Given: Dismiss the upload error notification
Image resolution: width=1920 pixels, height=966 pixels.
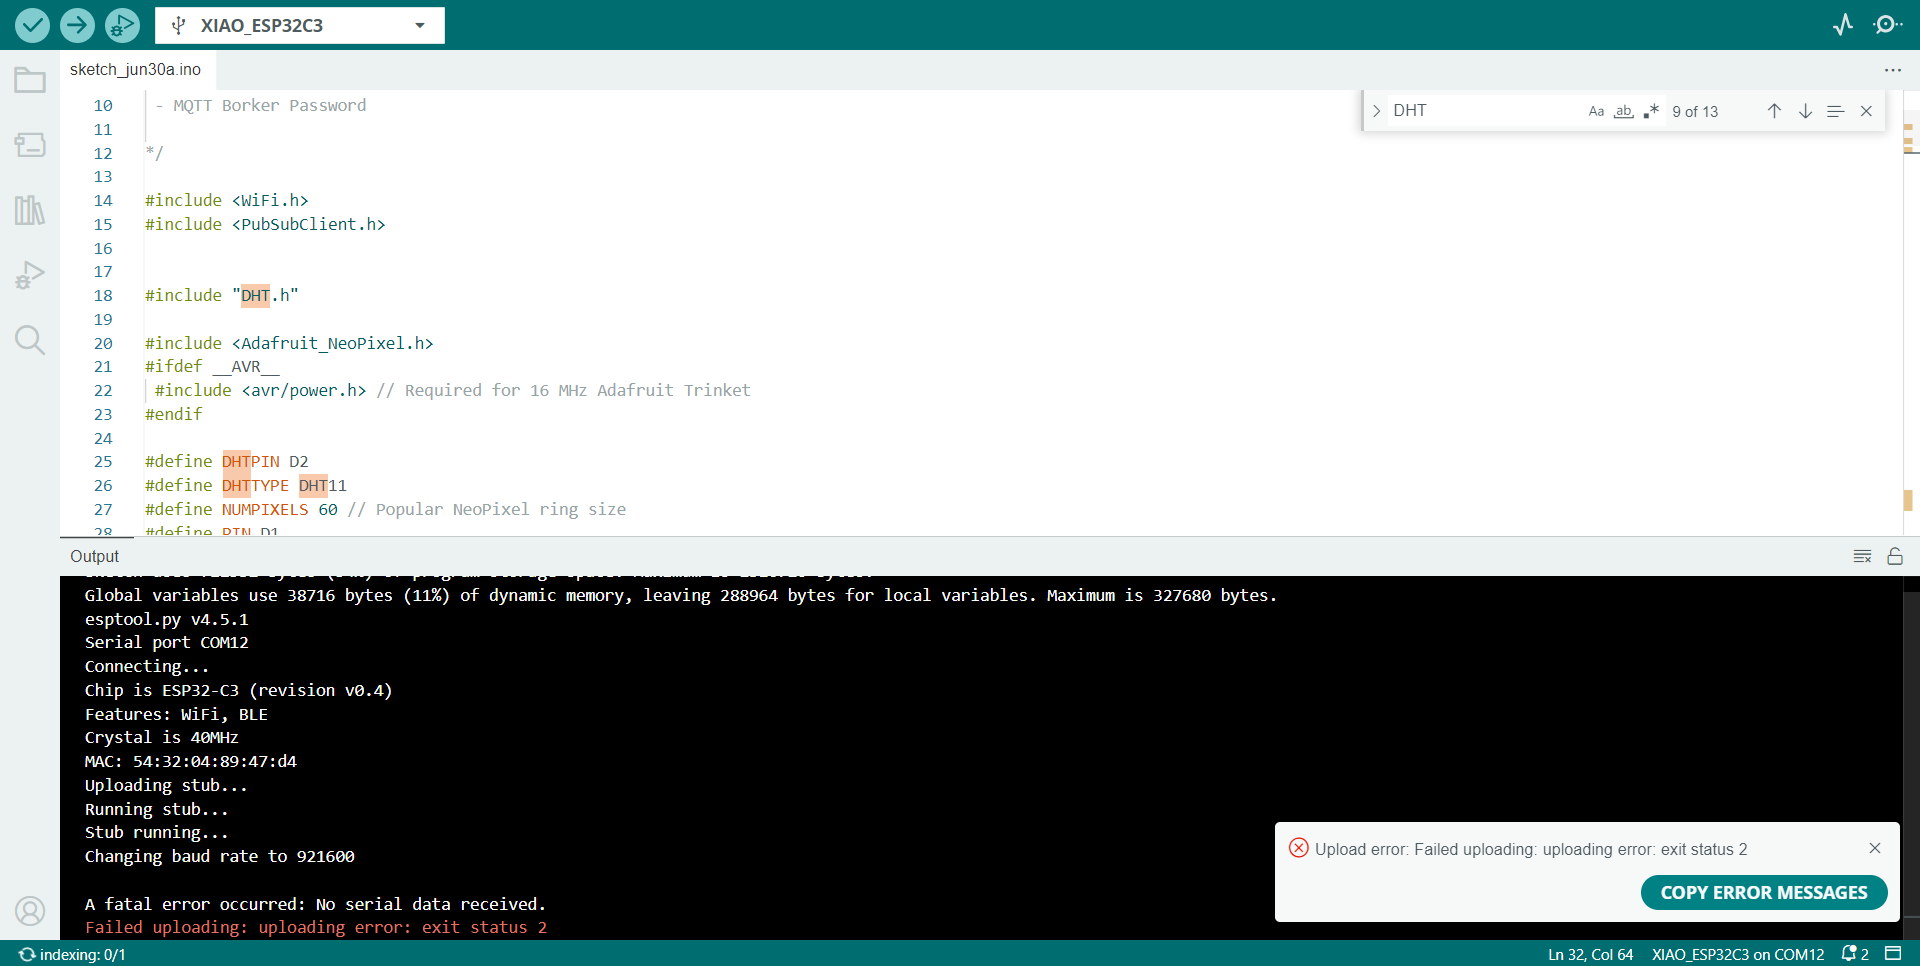Looking at the screenshot, I should [x=1875, y=848].
